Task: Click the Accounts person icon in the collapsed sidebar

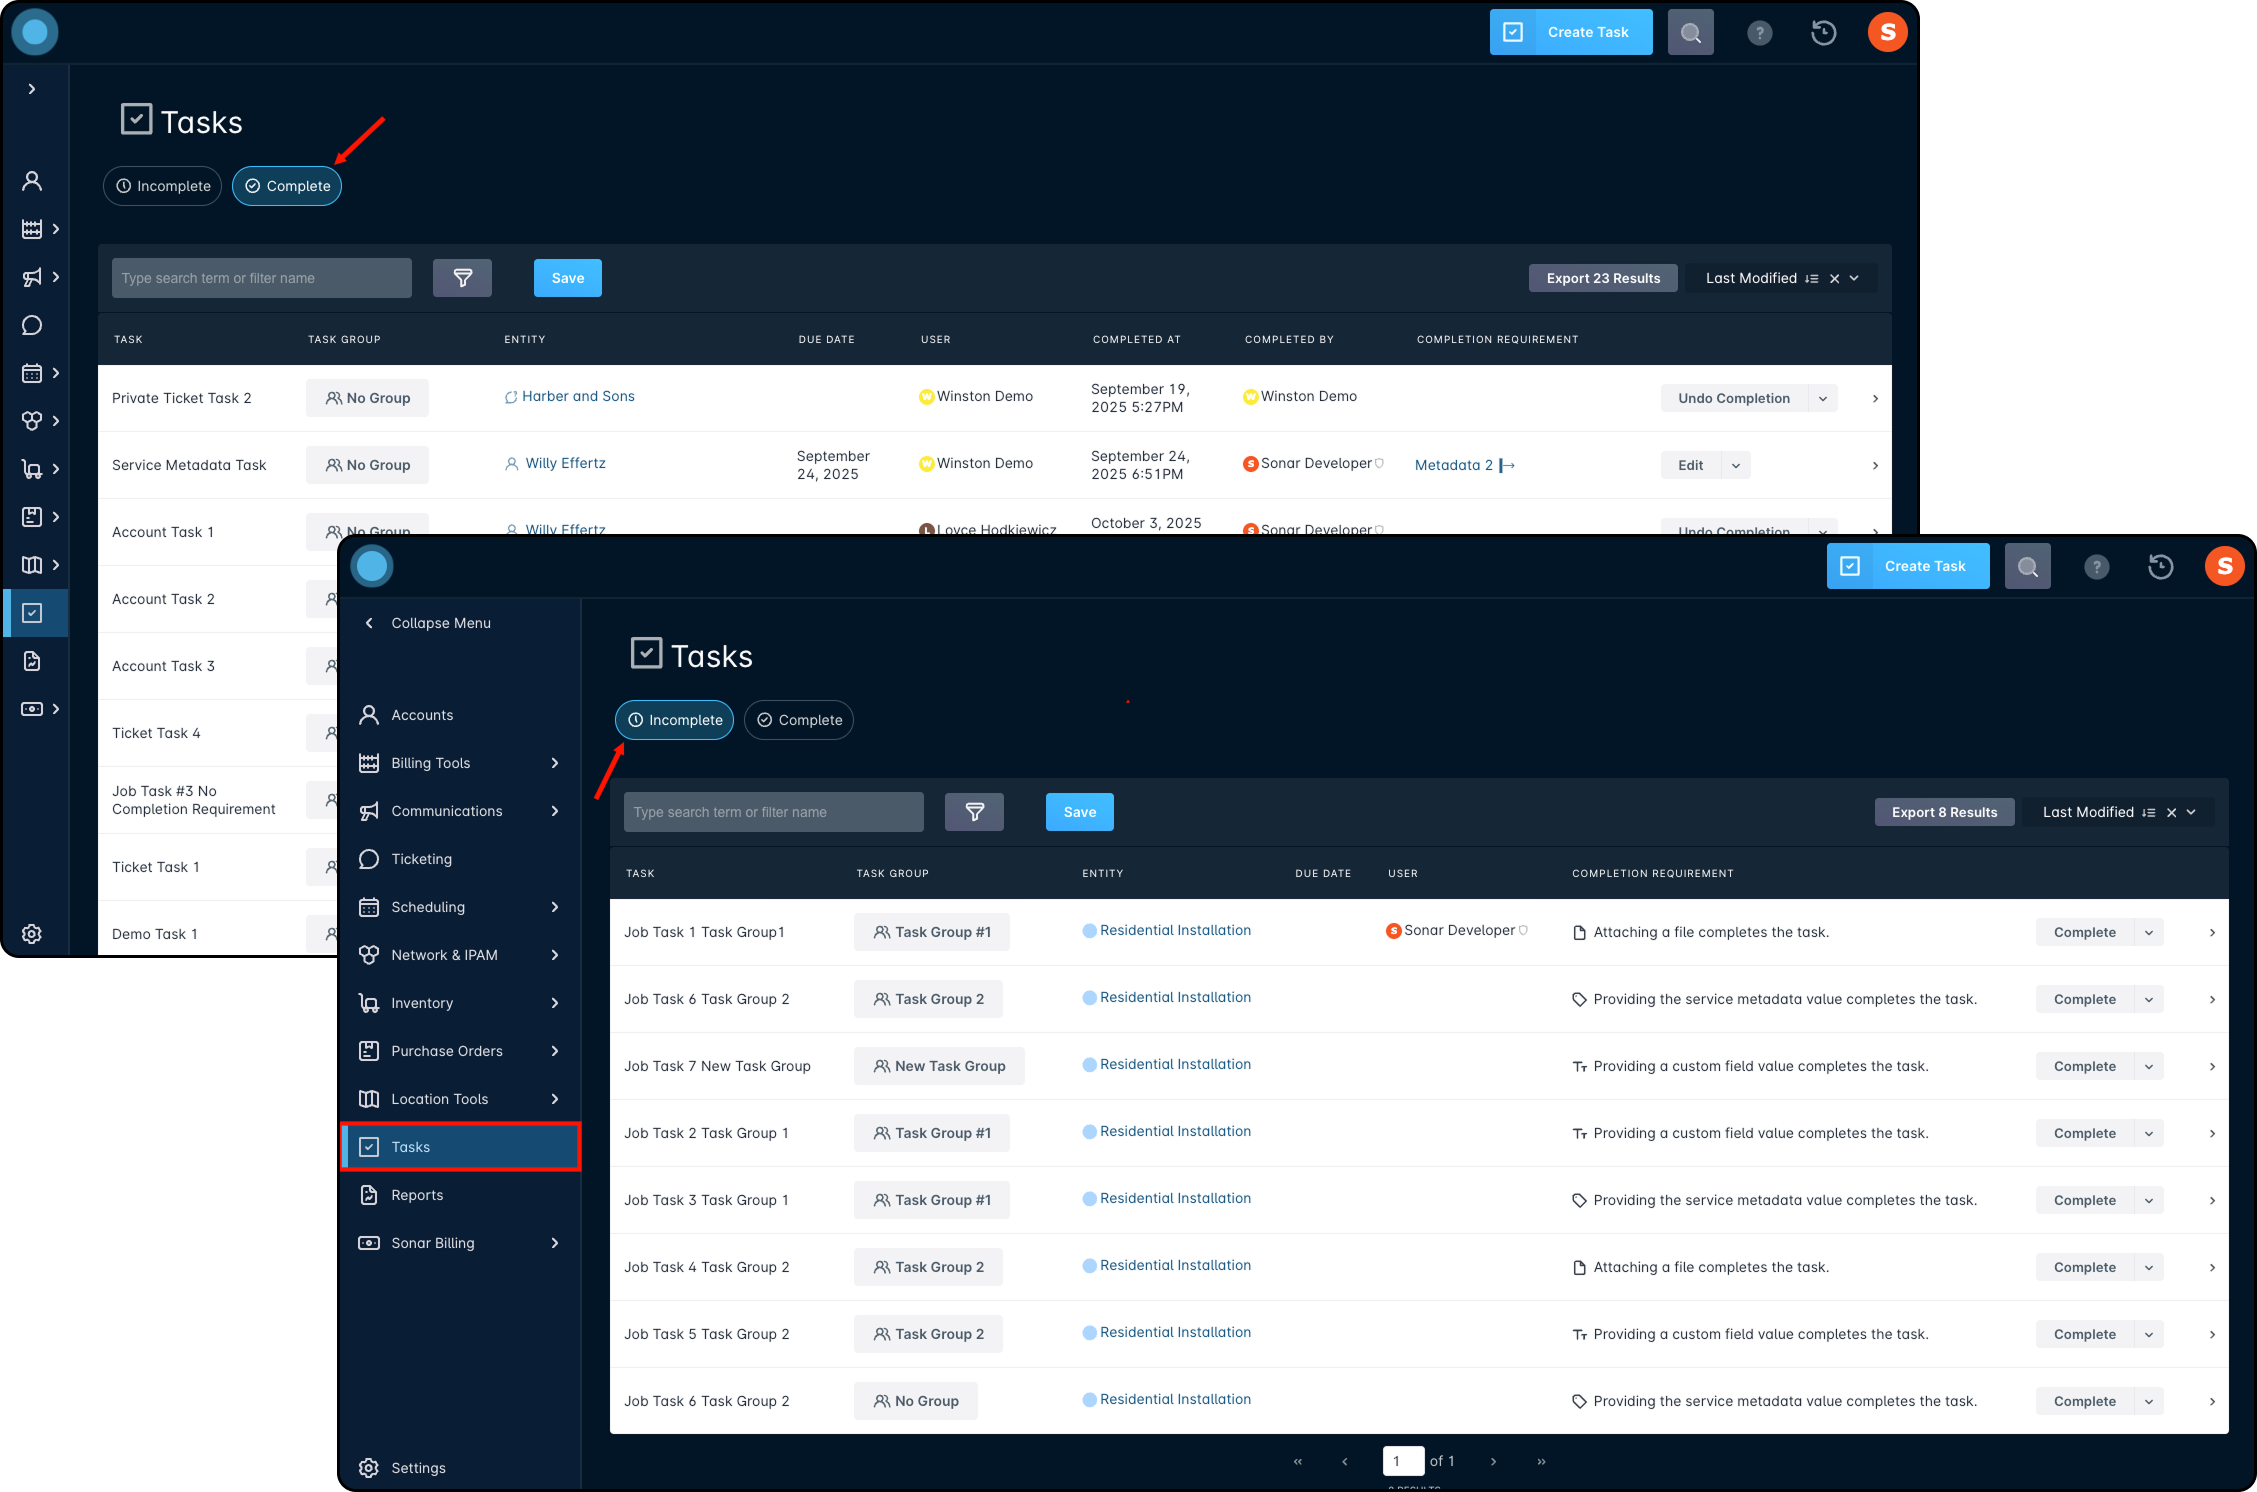Action: tap(32, 181)
